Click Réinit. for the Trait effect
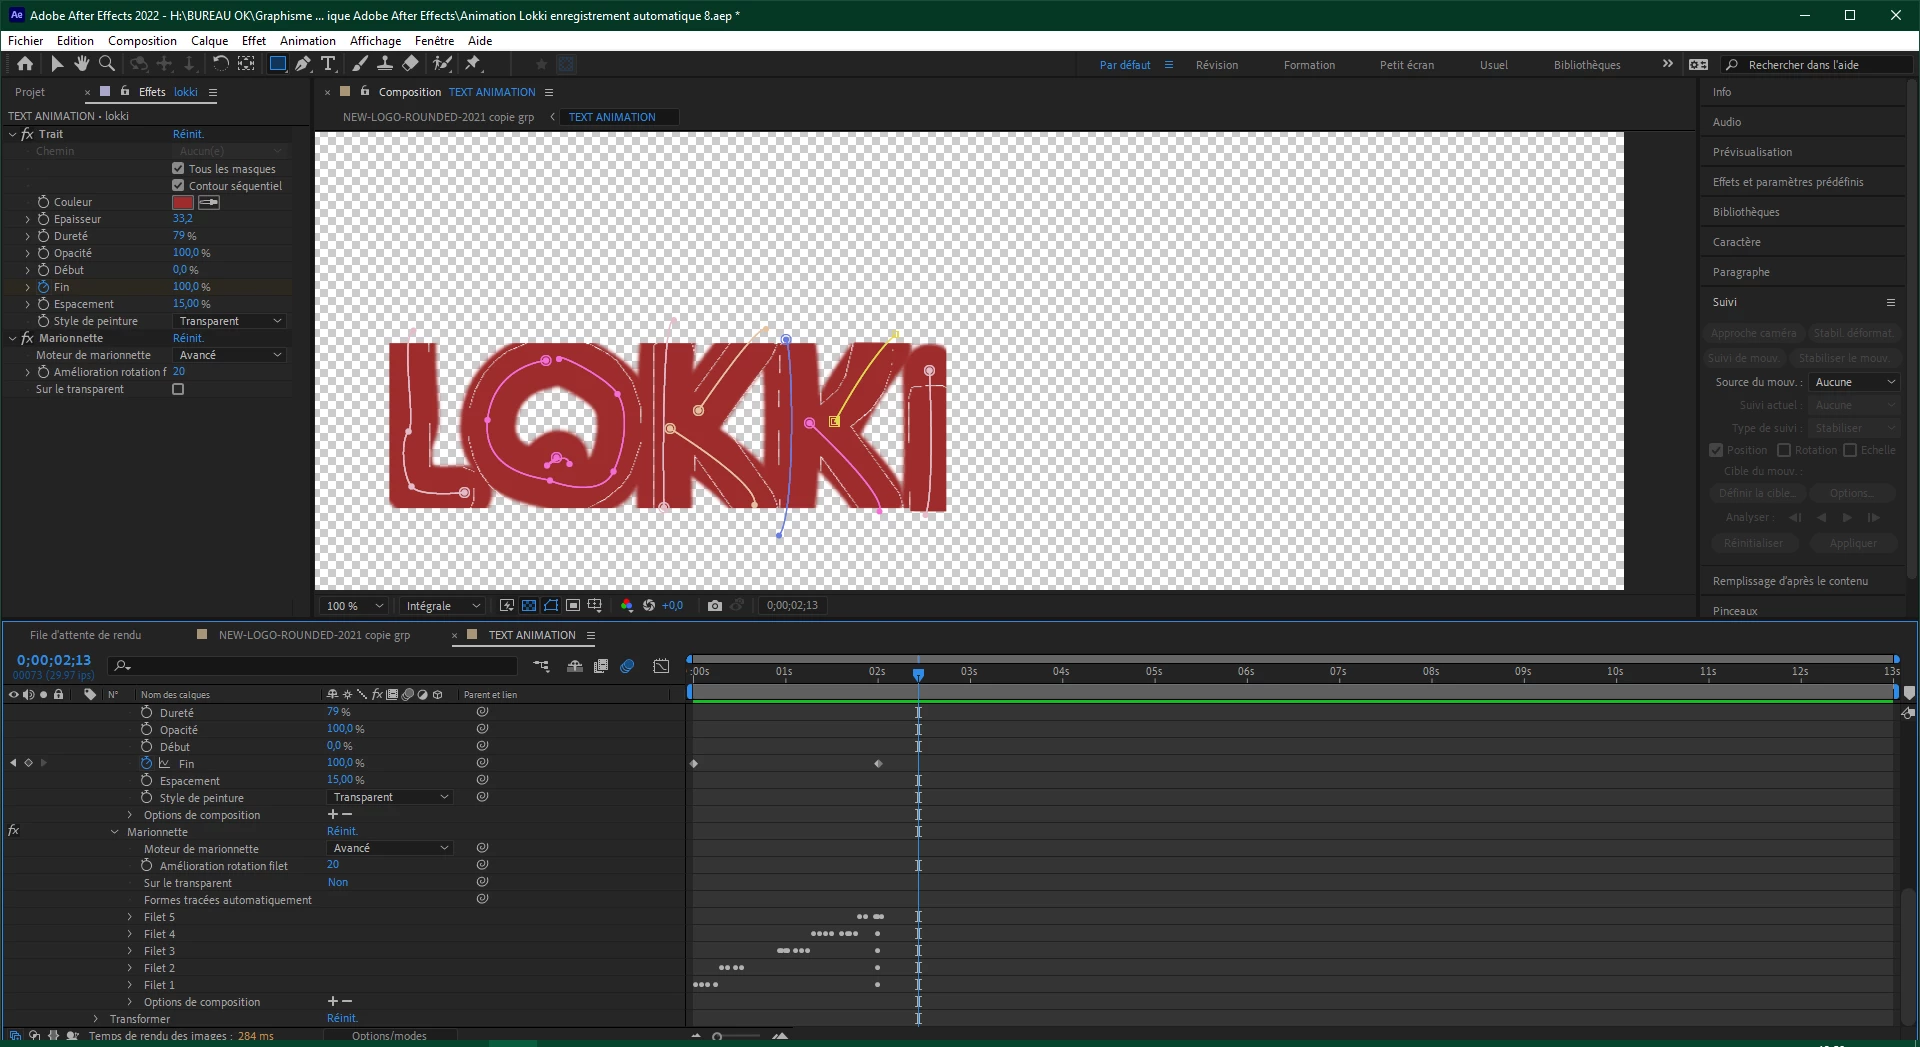1920x1047 pixels. (x=188, y=134)
